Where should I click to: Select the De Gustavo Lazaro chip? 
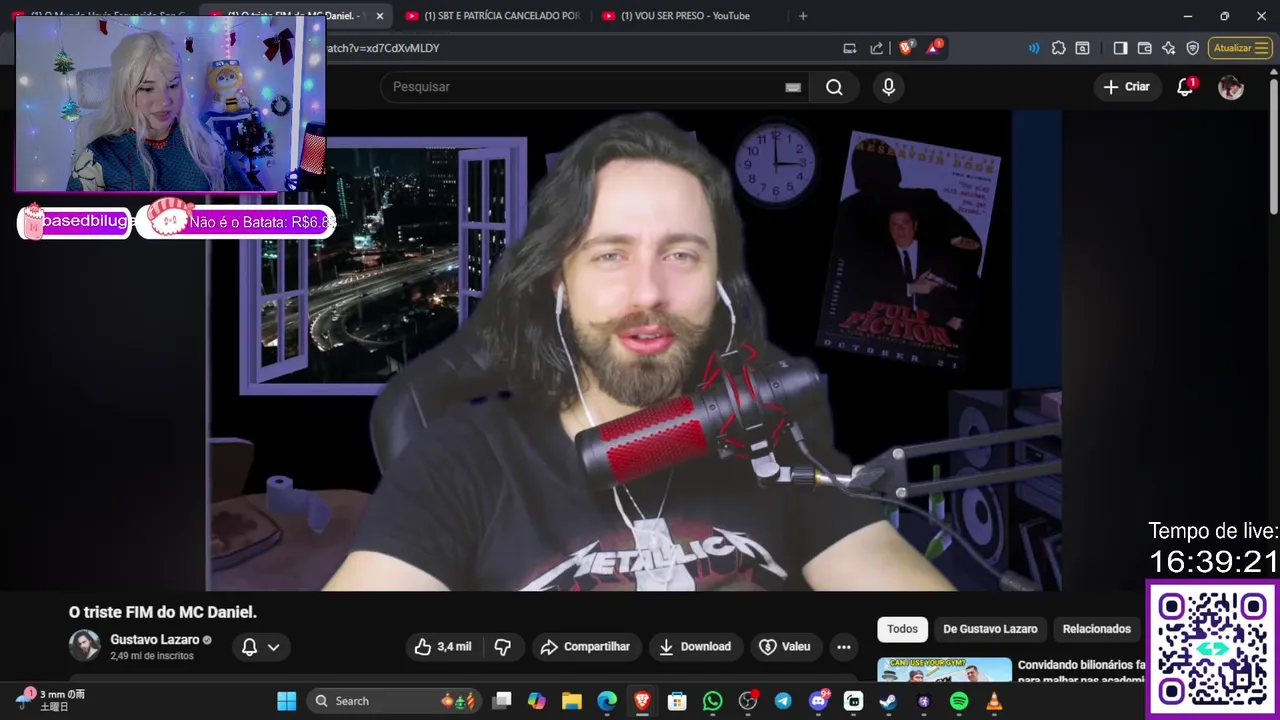(990, 629)
